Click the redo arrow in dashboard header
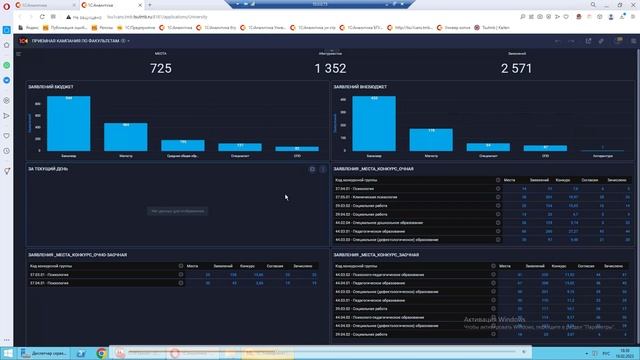 [x=571, y=41]
